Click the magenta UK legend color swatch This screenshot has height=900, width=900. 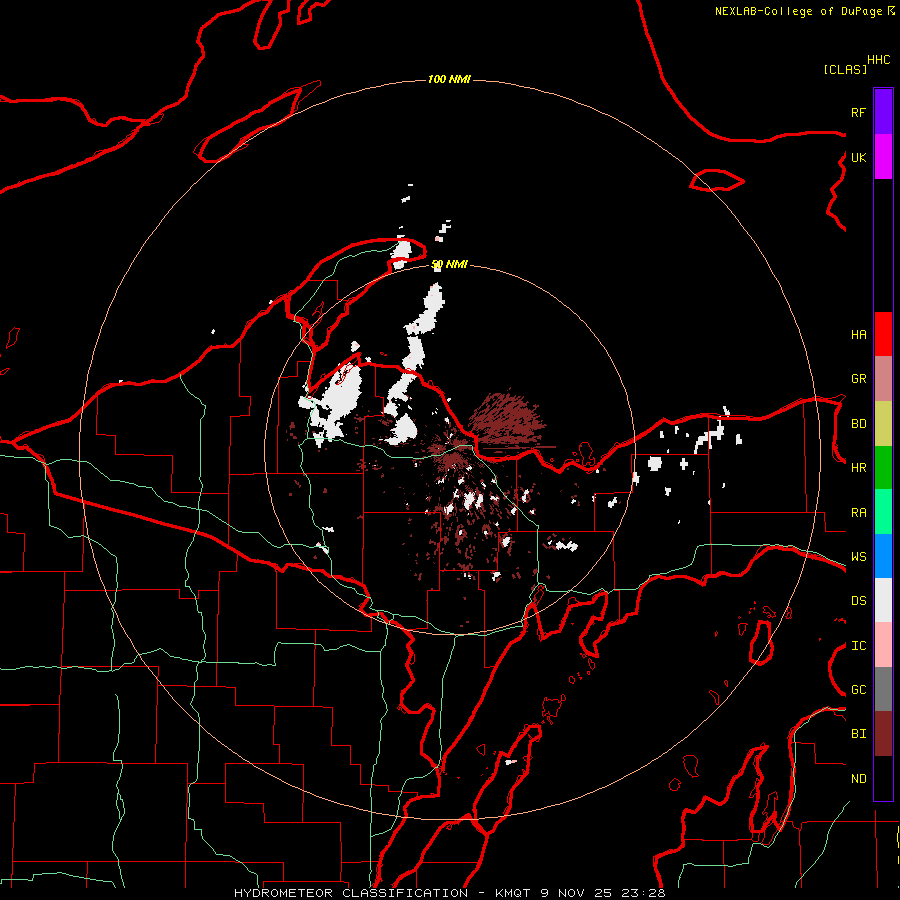(x=883, y=157)
